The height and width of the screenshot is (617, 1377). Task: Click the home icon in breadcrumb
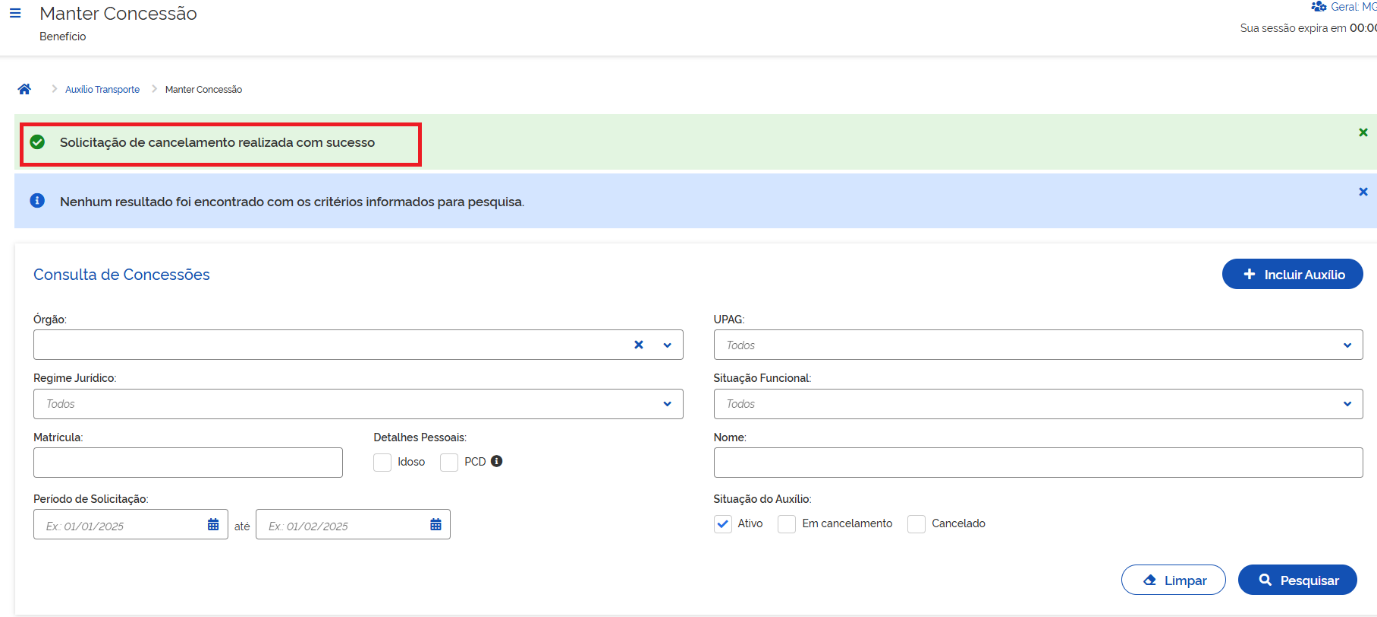tap(25, 89)
